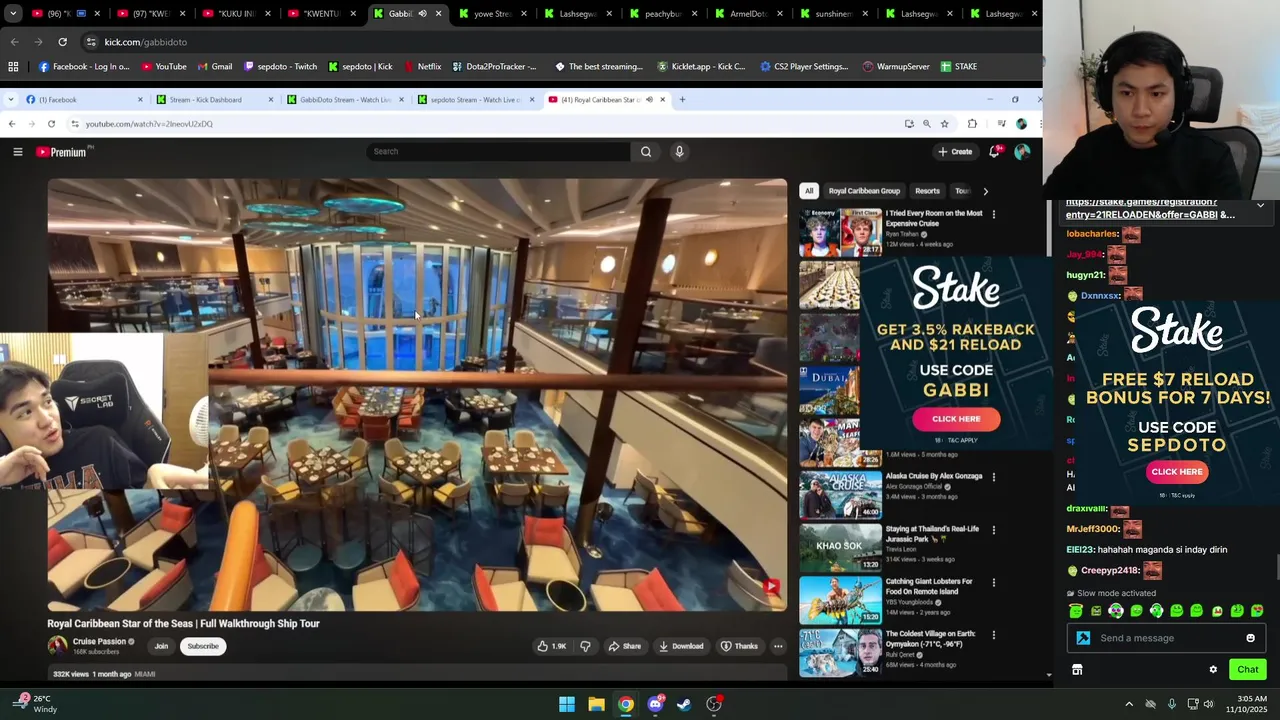Open File Explorer from taskbar
This screenshot has width=1280, height=720.
coord(596,704)
